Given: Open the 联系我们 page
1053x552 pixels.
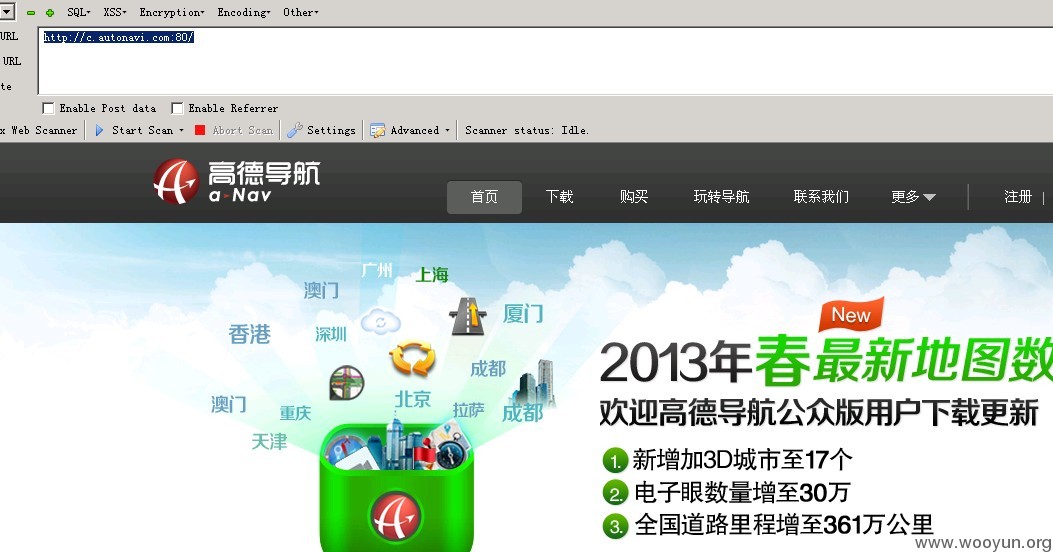Looking at the screenshot, I should (821, 197).
